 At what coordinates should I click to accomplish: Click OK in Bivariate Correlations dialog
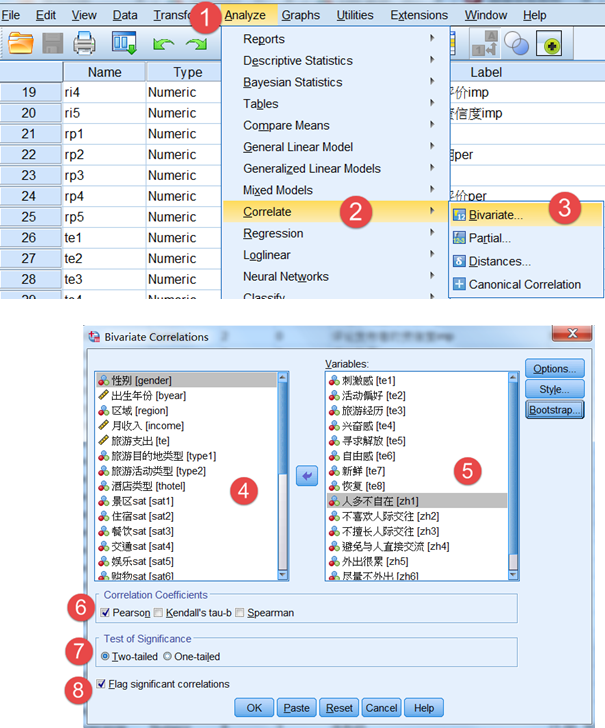pyautogui.click(x=254, y=708)
